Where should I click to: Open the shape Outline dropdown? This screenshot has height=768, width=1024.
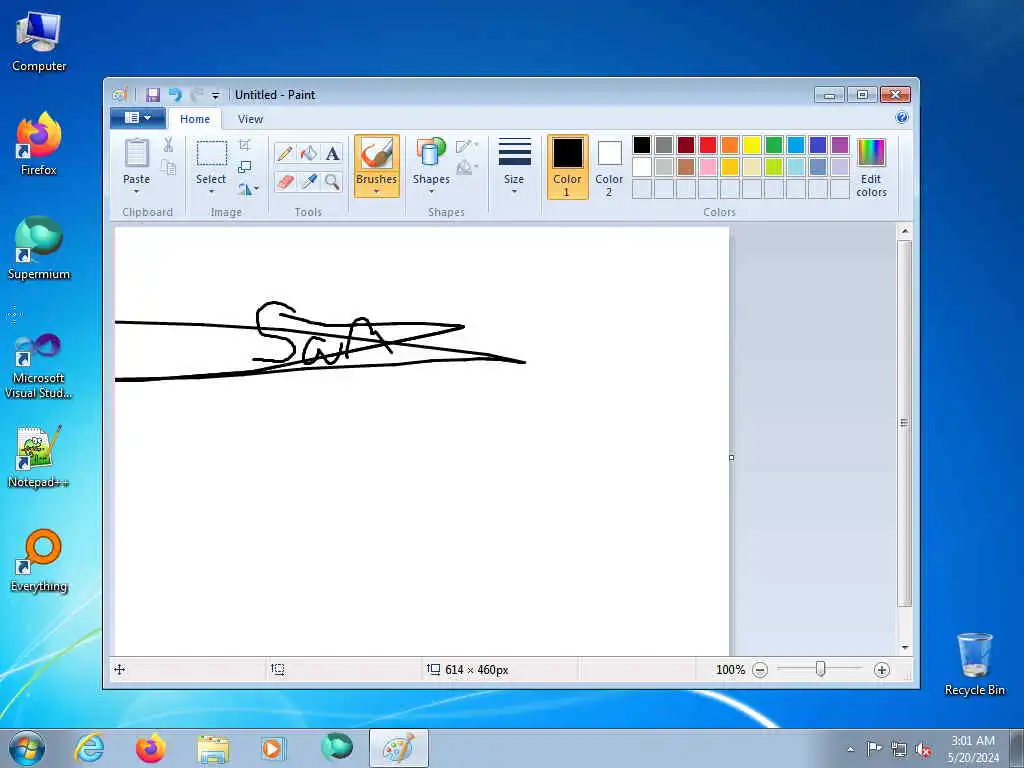(x=467, y=146)
